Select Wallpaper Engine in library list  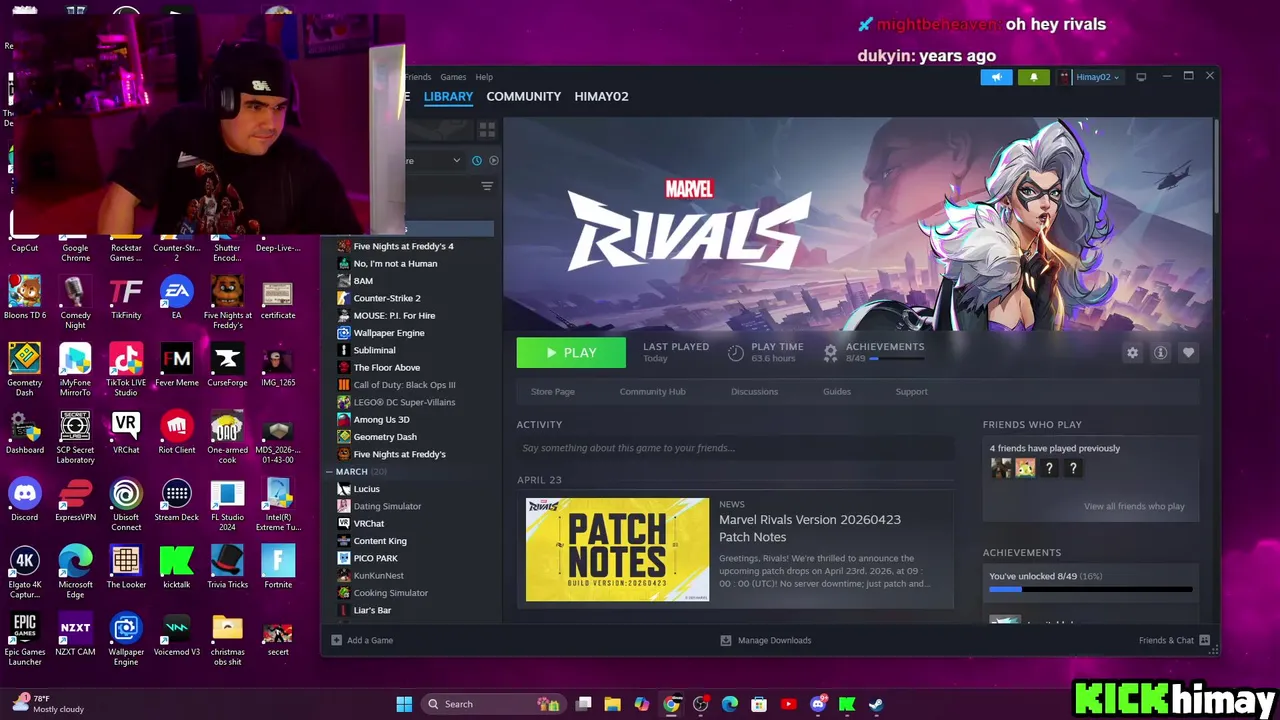coord(389,333)
